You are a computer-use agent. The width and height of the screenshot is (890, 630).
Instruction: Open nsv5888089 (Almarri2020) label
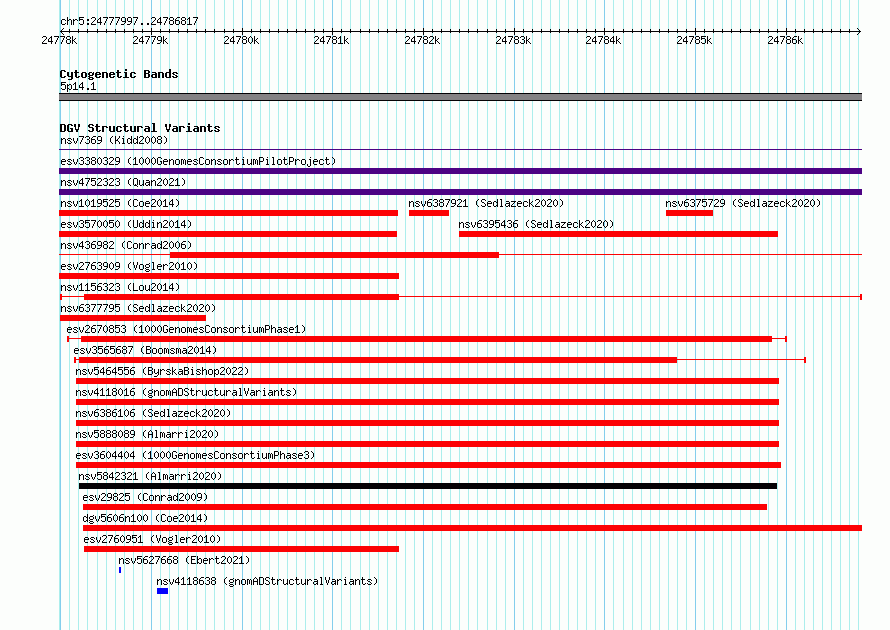pos(147,434)
